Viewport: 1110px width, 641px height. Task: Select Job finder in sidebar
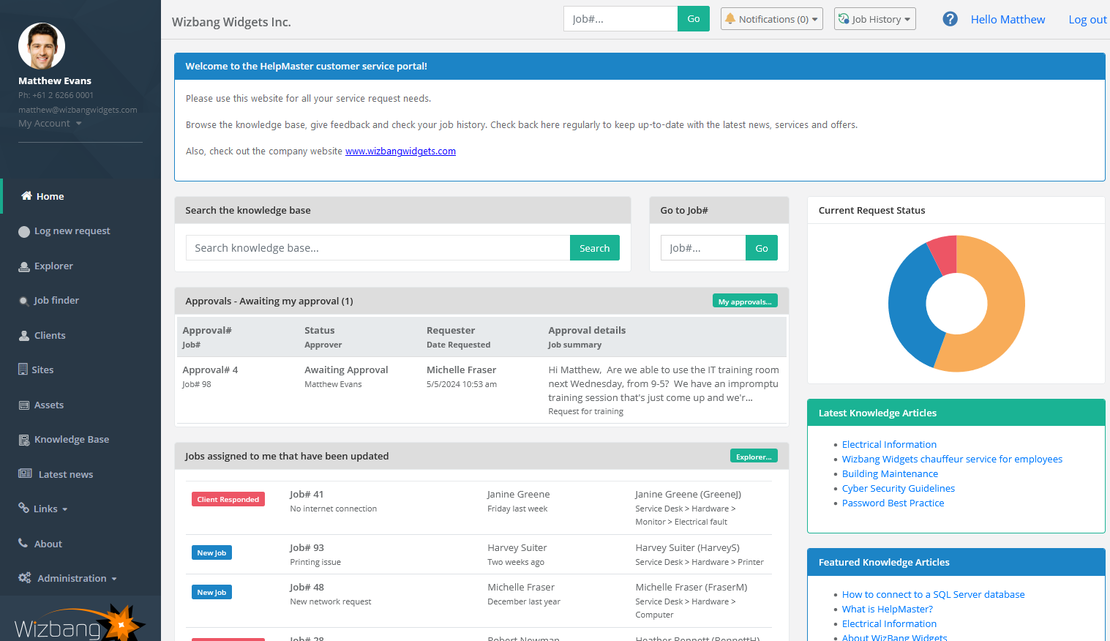point(57,300)
